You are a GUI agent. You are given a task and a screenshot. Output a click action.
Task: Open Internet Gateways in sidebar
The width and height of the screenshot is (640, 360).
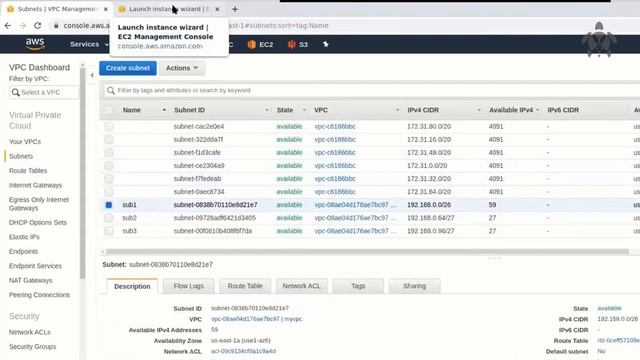tap(36, 185)
